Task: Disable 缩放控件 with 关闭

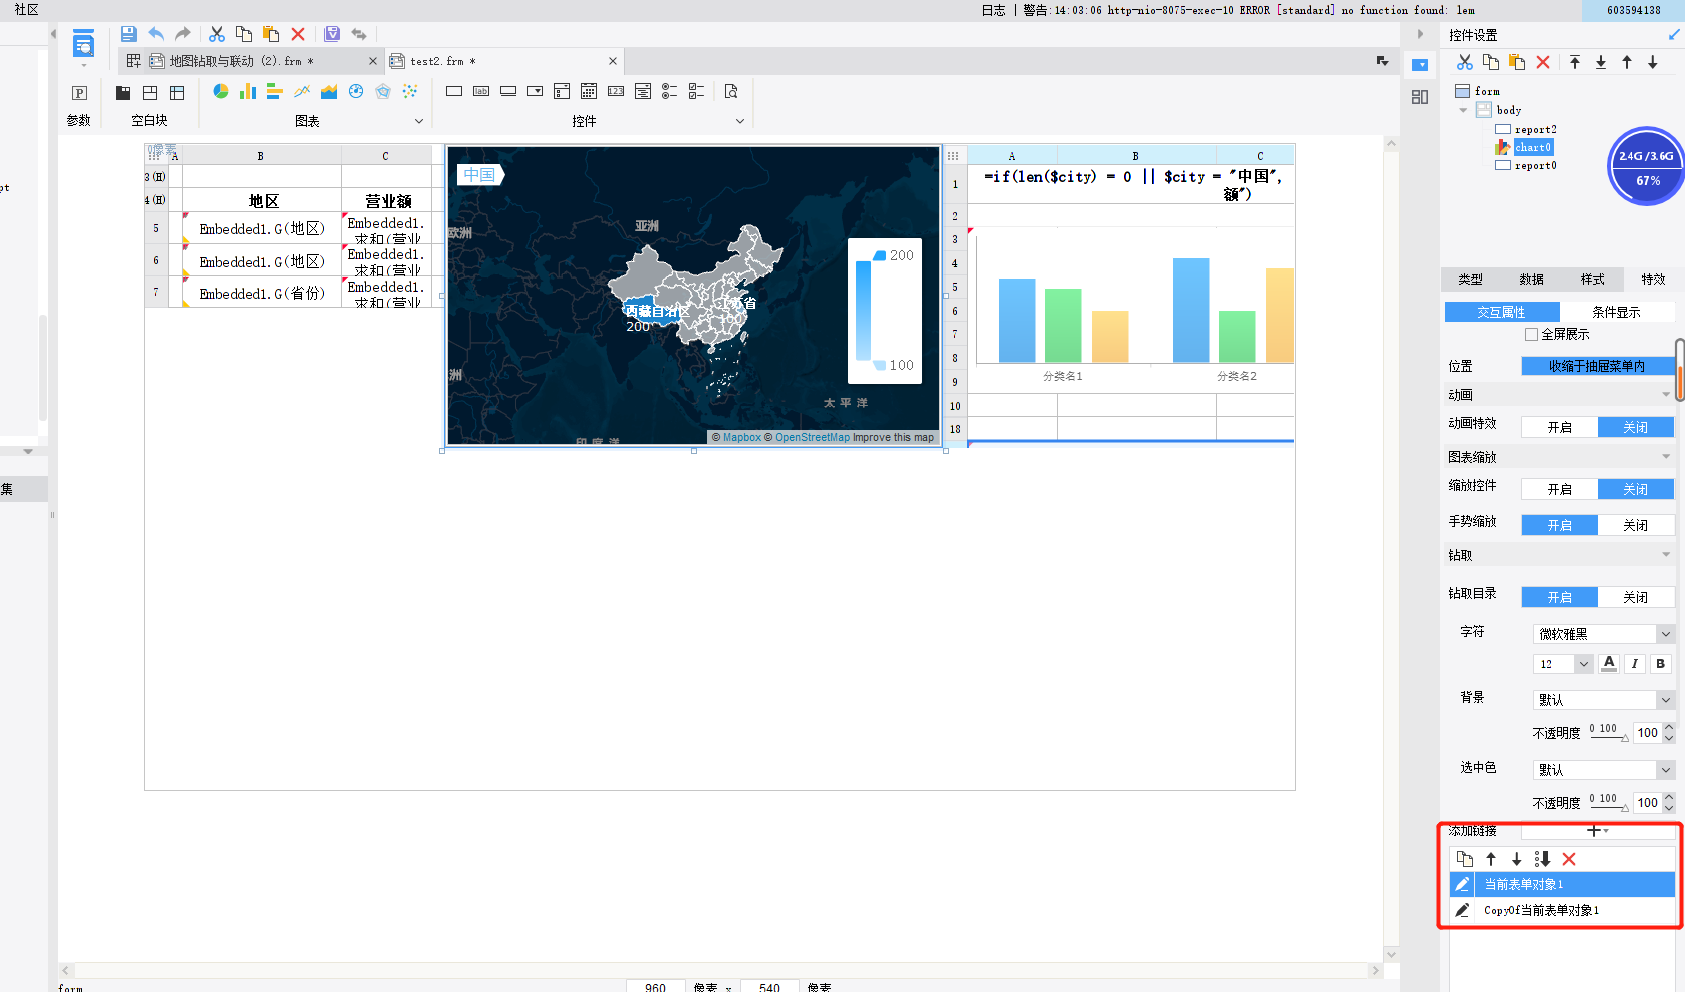Action: pyautogui.click(x=1636, y=489)
